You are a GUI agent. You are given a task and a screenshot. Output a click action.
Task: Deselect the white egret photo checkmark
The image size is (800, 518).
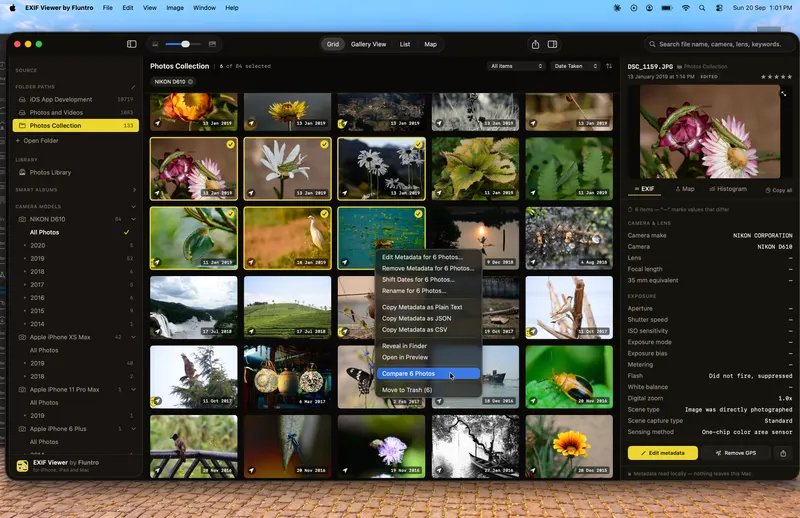pyautogui.click(x=324, y=214)
